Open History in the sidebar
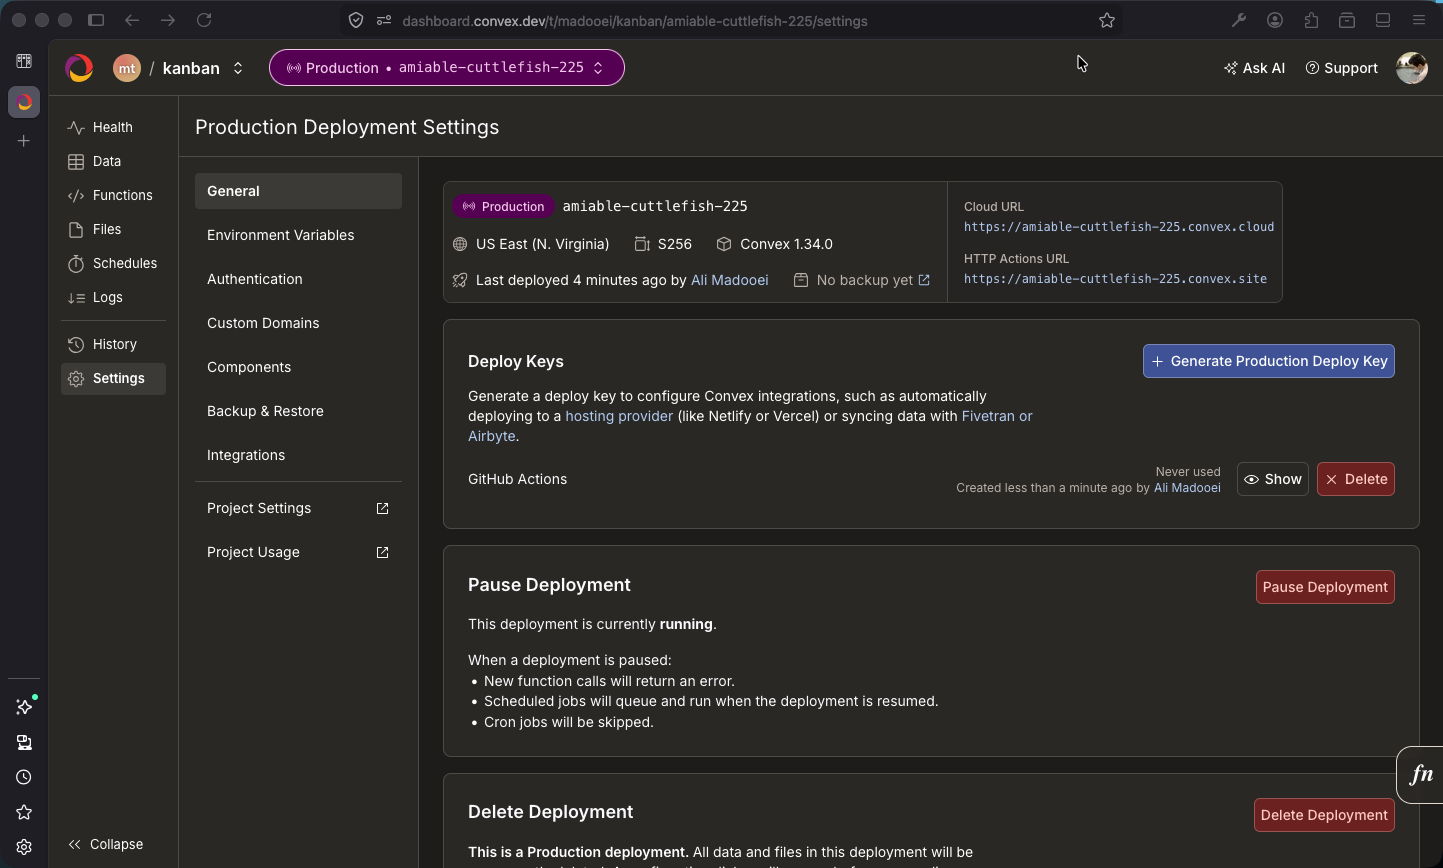 coord(113,344)
